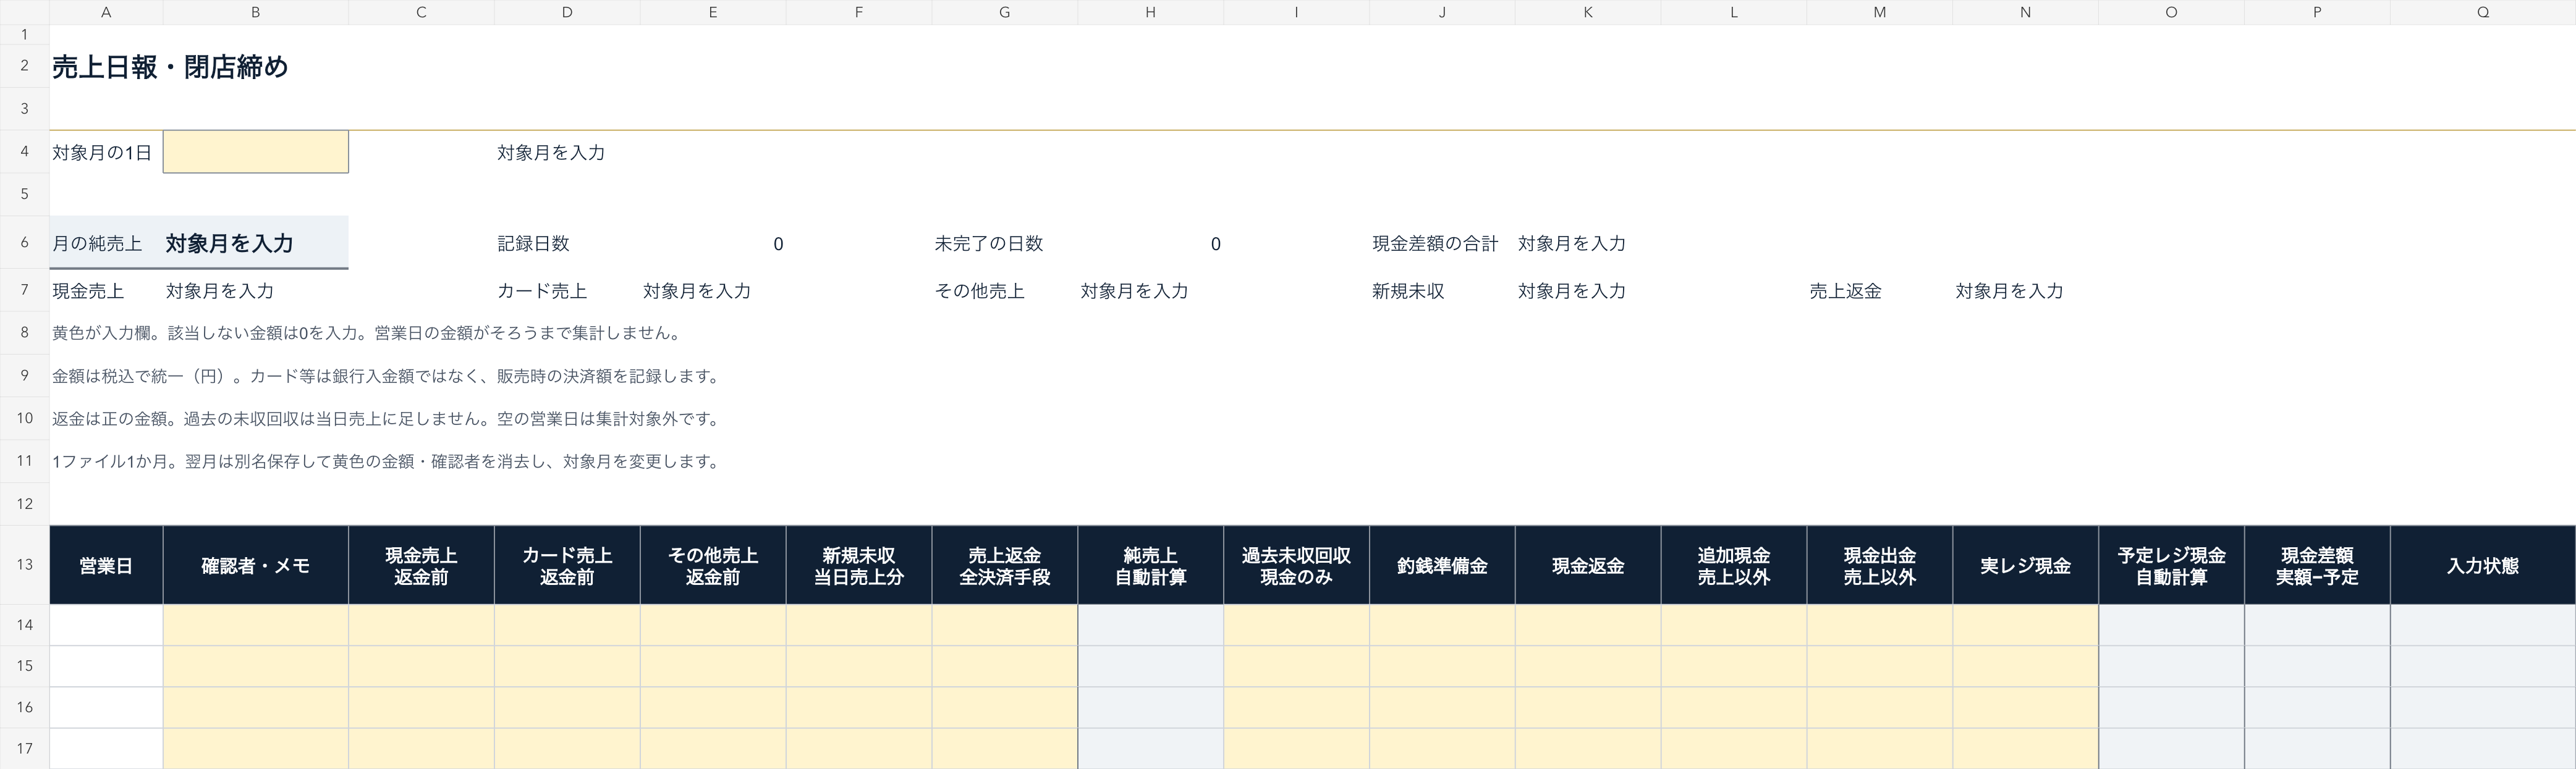Click the その他売上 返金前 header
This screenshot has width=2576, height=769.
pyautogui.click(x=713, y=565)
